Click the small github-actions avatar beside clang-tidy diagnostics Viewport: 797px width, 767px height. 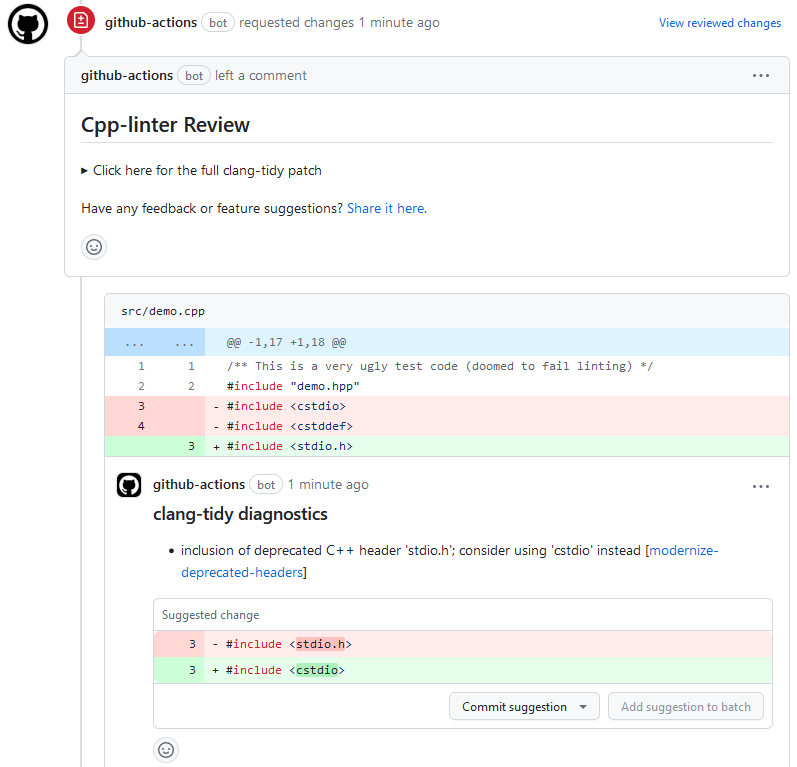pos(129,485)
